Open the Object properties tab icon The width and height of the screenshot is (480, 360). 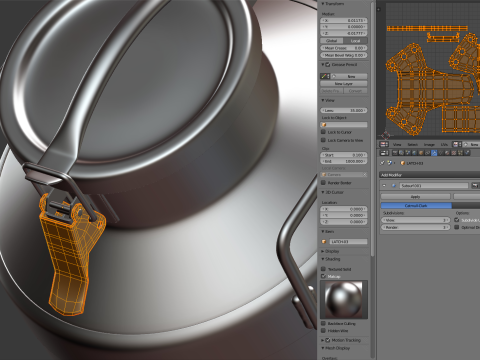click(x=421, y=153)
